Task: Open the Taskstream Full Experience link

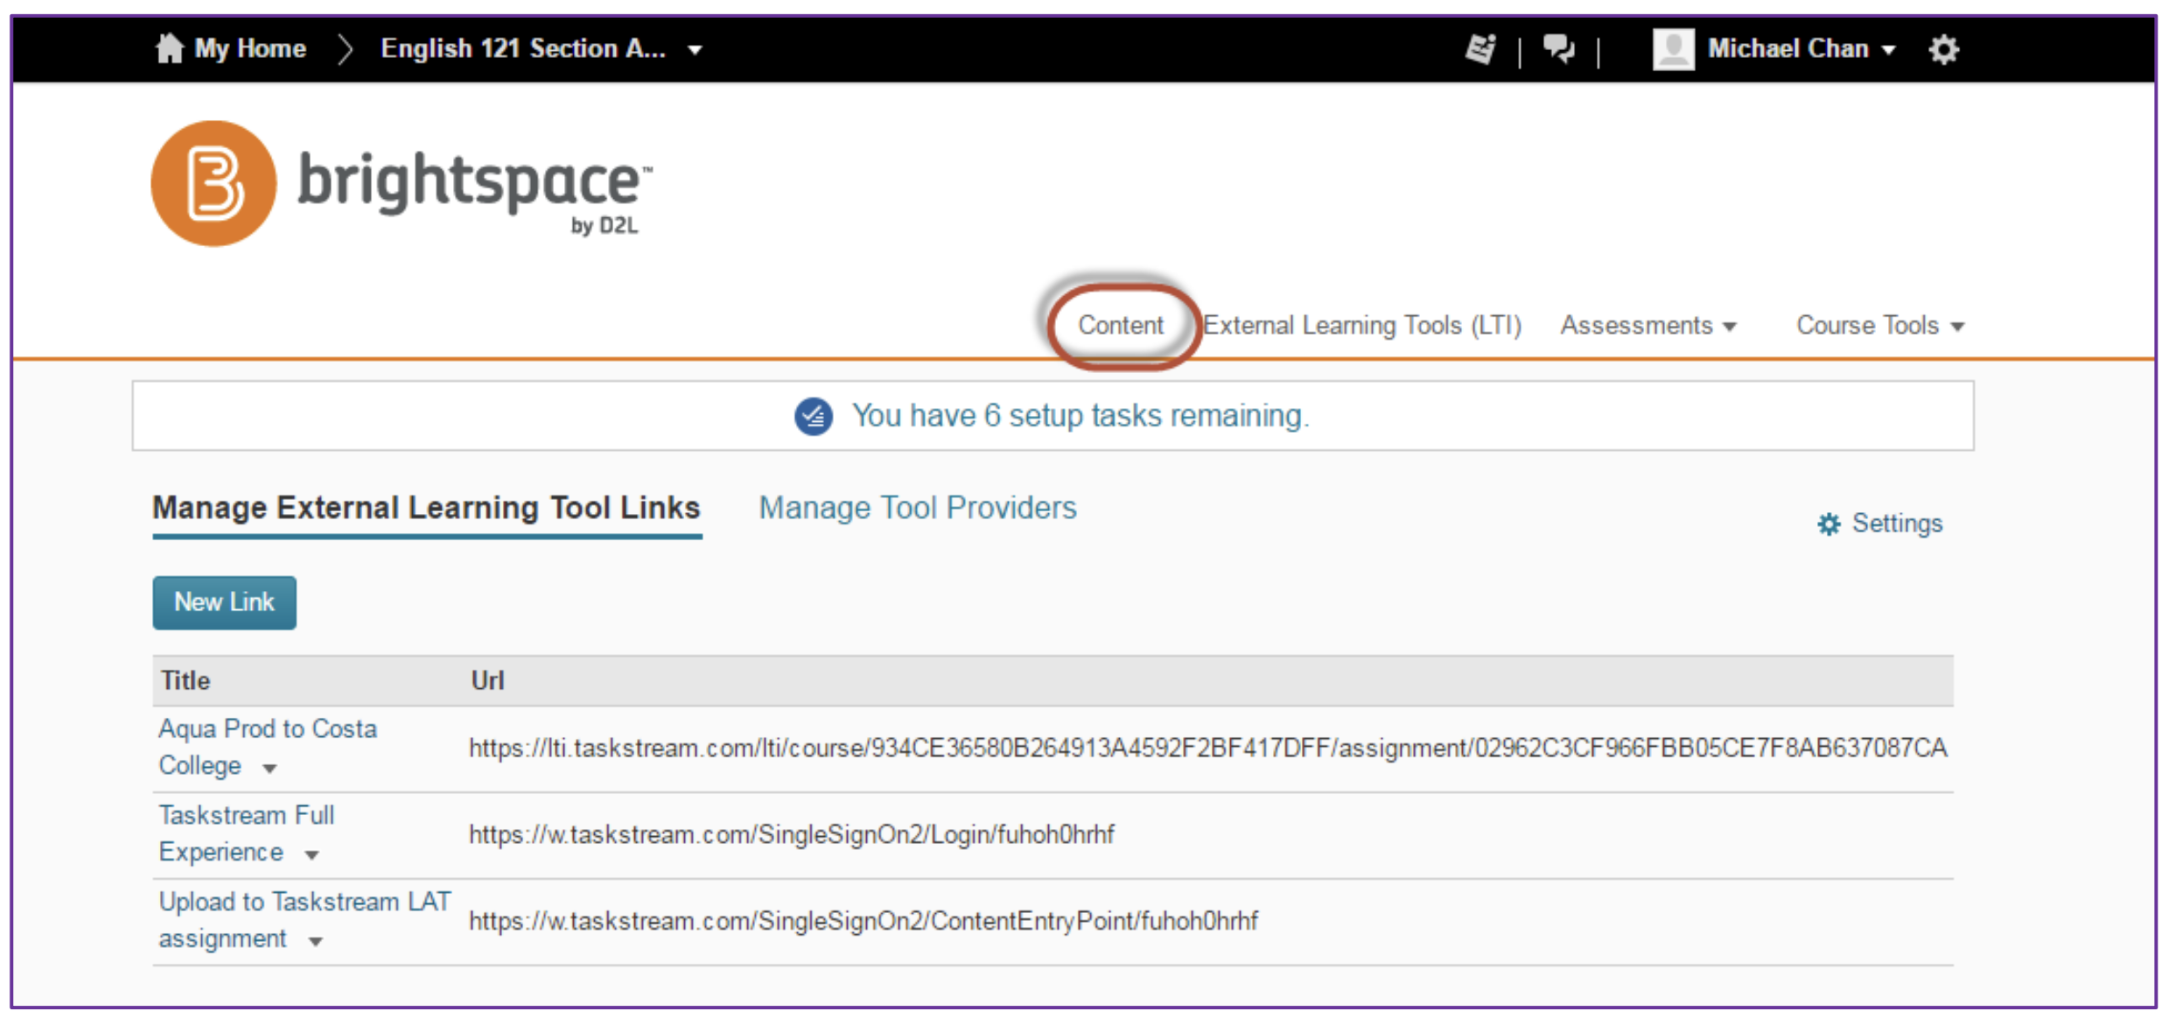Action: click(x=246, y=833)
